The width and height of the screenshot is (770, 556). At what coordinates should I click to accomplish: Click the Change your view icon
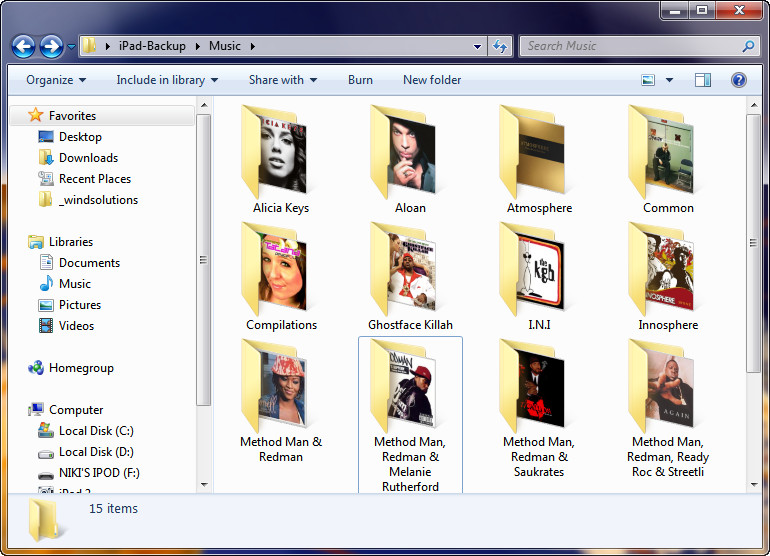tap(648, 80)
